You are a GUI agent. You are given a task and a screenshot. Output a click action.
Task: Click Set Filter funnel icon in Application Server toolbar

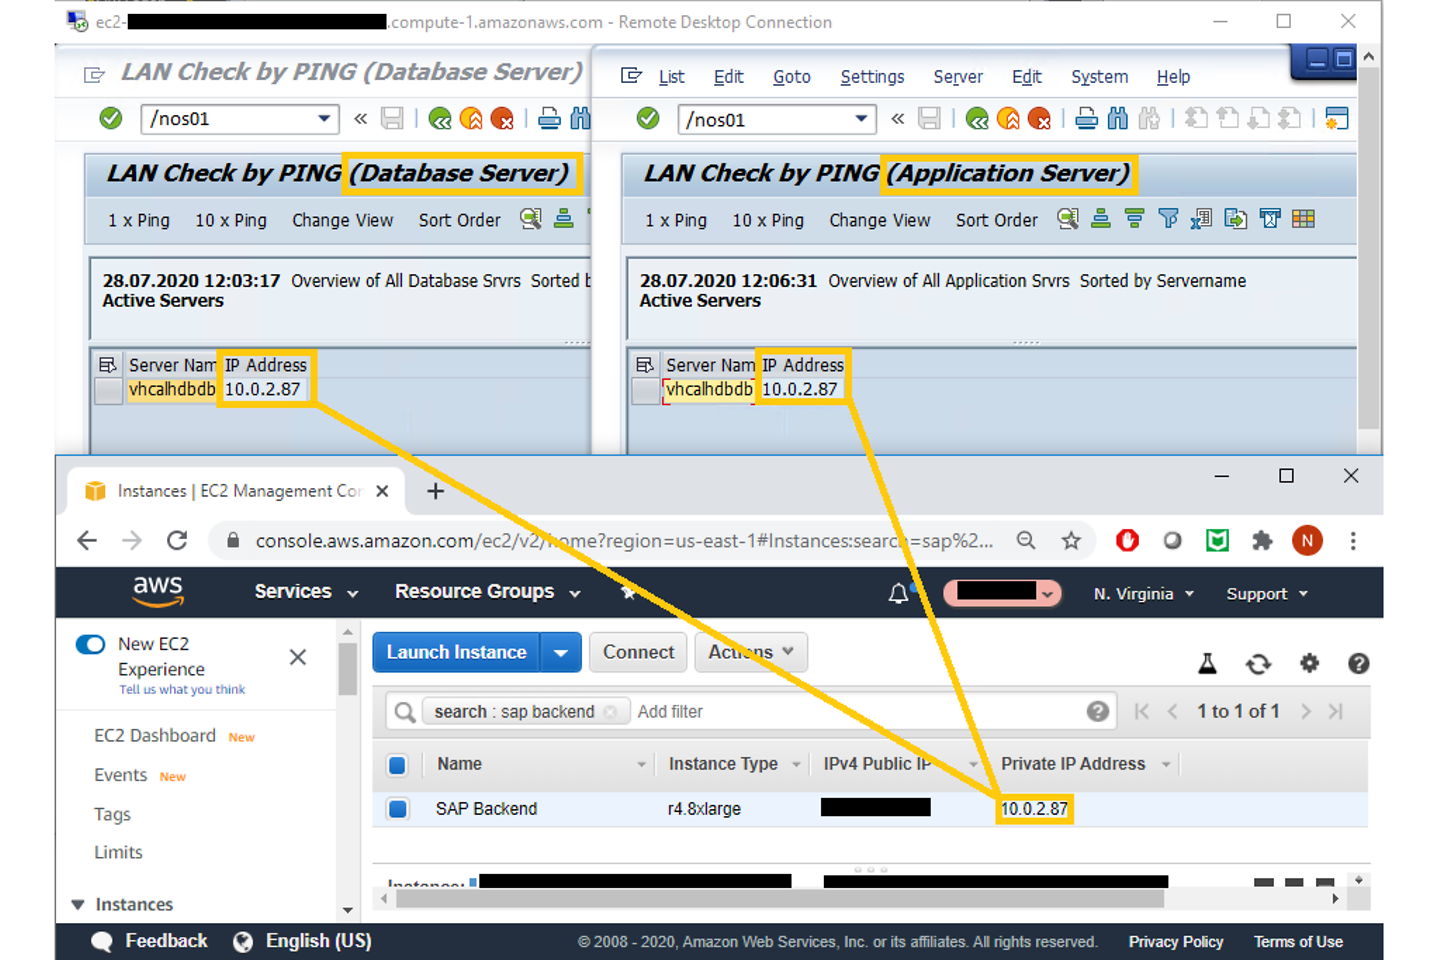tap(1168, 219)
